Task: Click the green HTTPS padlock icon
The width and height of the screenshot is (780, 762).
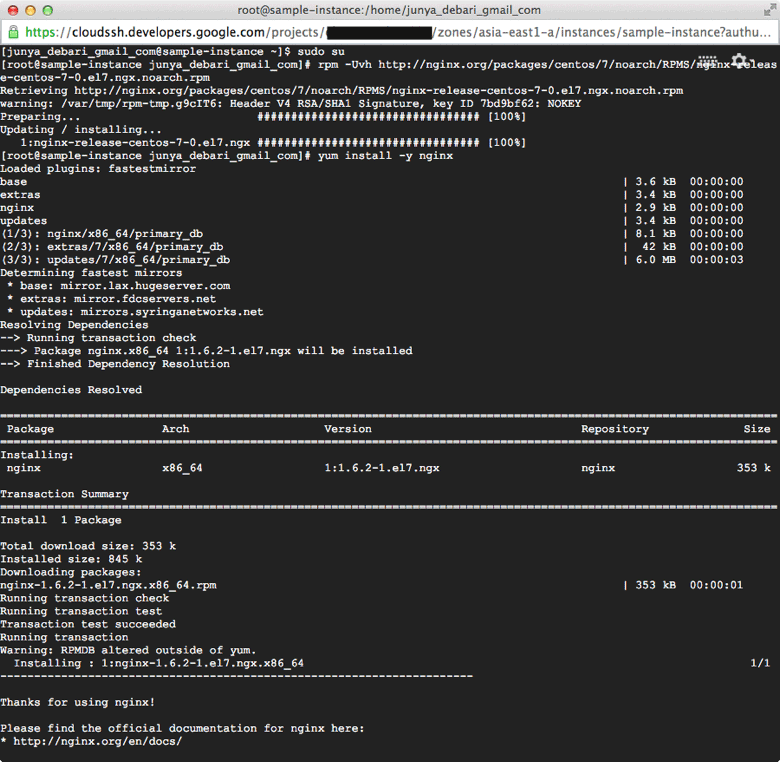Action: (x=13, y=32)
